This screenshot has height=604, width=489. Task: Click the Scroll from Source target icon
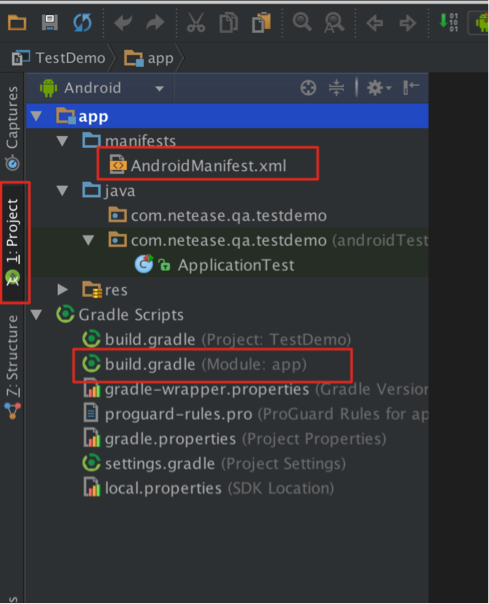point(308,88)
